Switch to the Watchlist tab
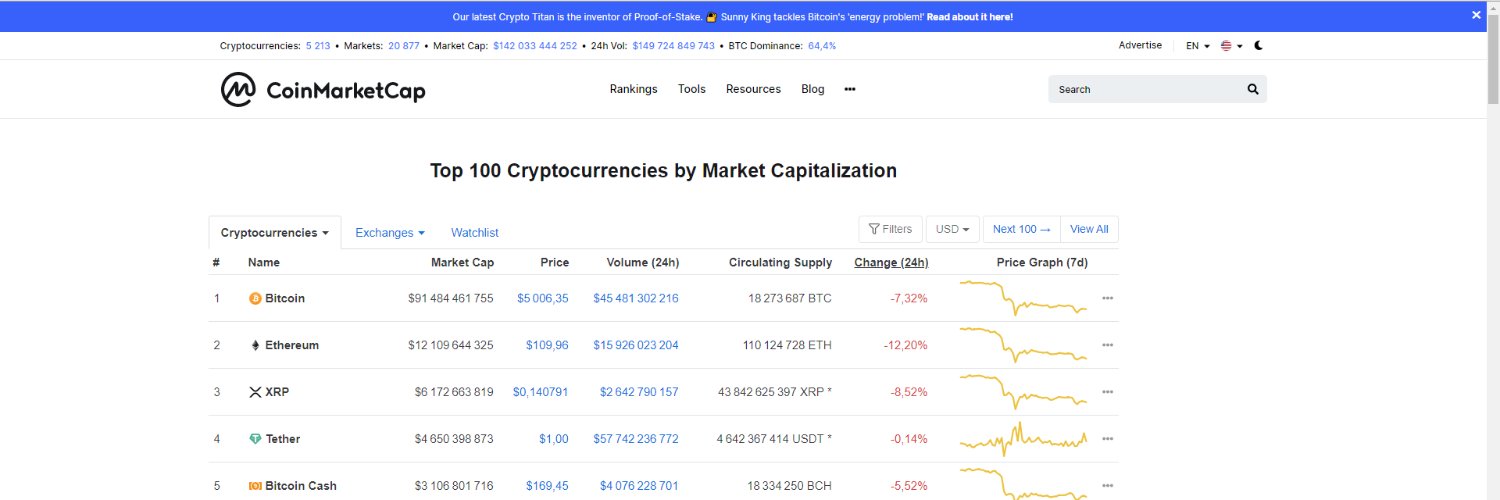Image resolution: width=1500 pixels, height=500 pixels. coord(475,233)
